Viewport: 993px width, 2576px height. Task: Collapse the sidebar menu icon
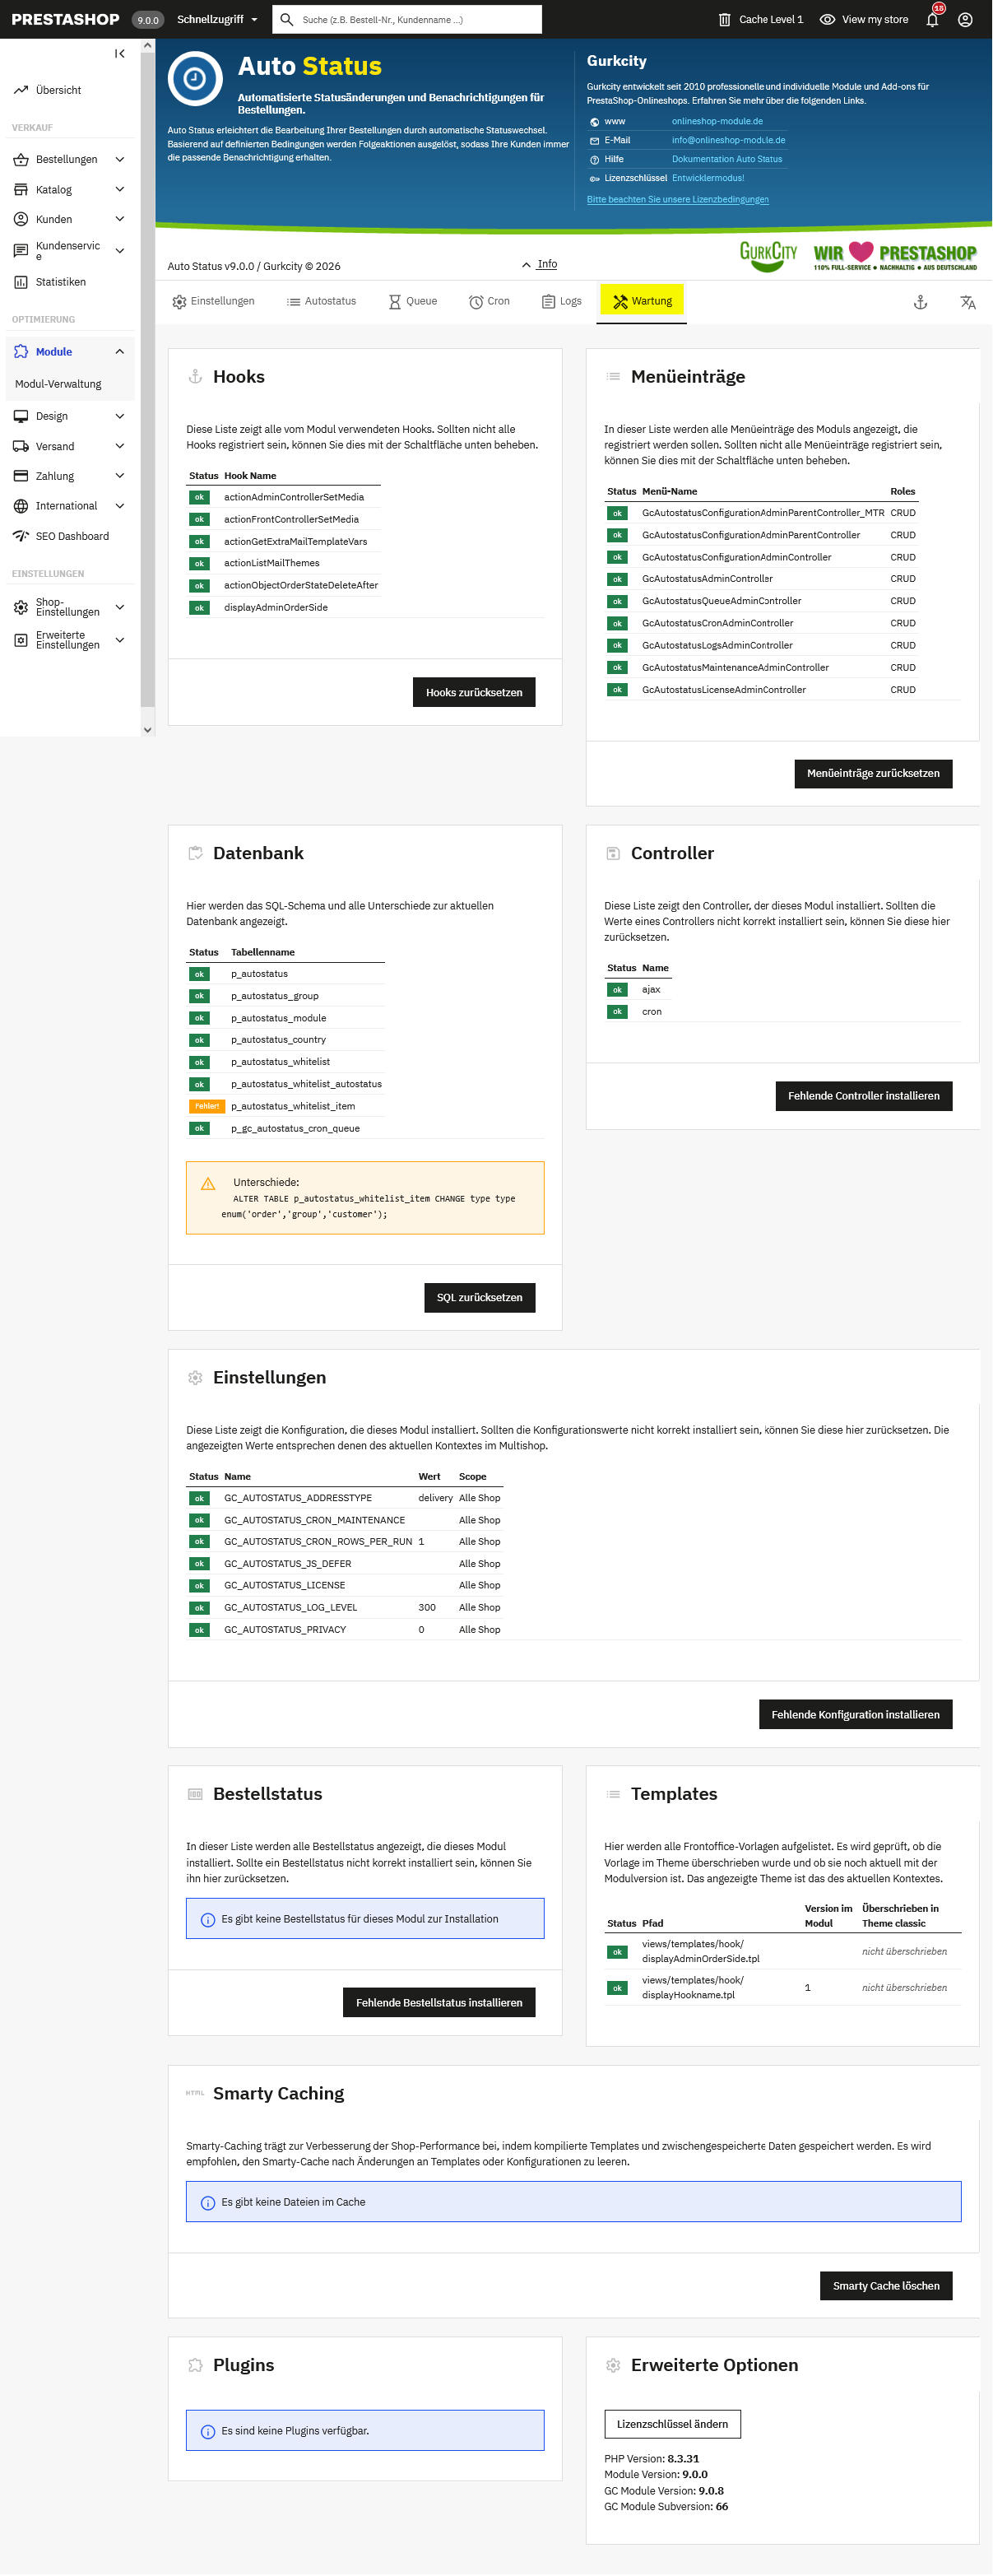pos(120,54)
